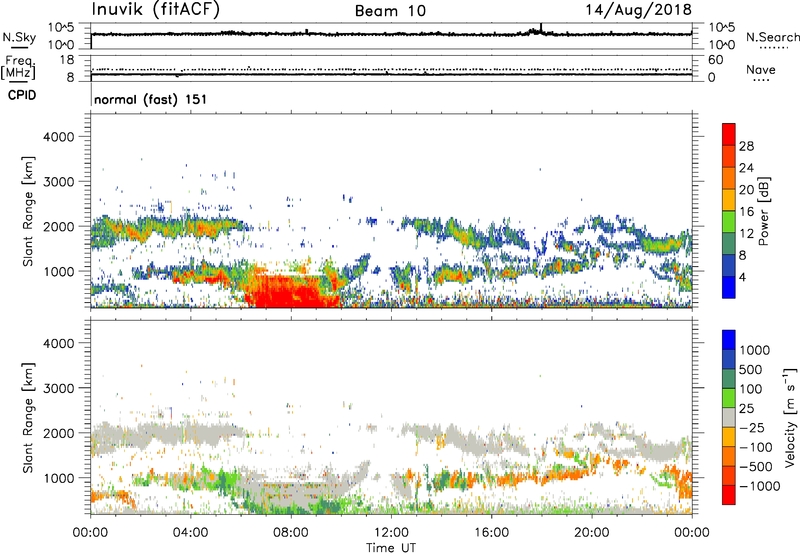Click the '08:00' time axis tick label

291,533
